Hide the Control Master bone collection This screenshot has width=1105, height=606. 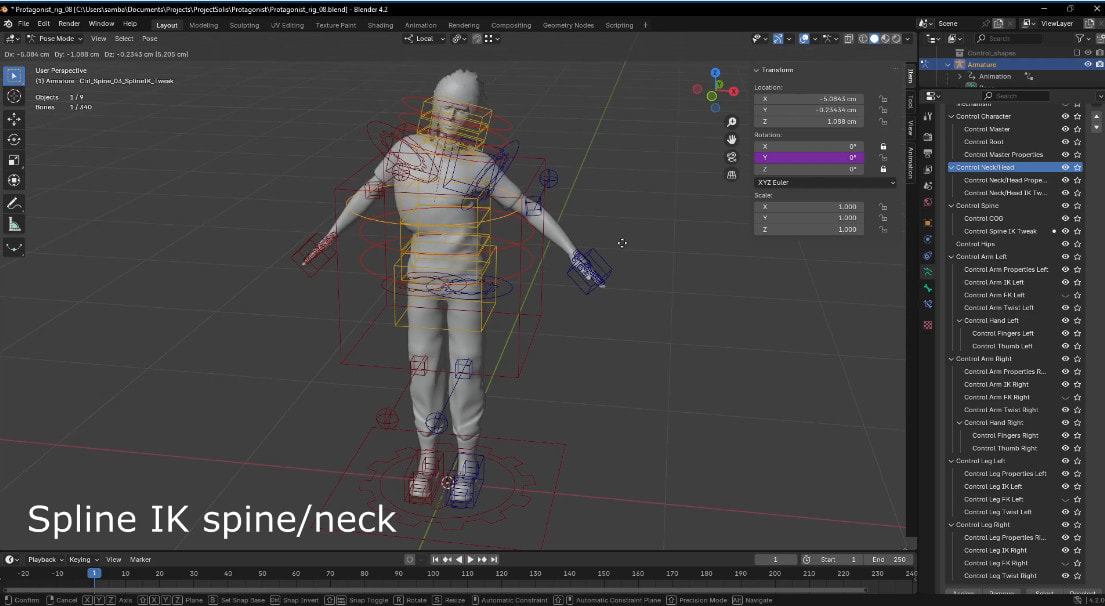click(1065, 129)
